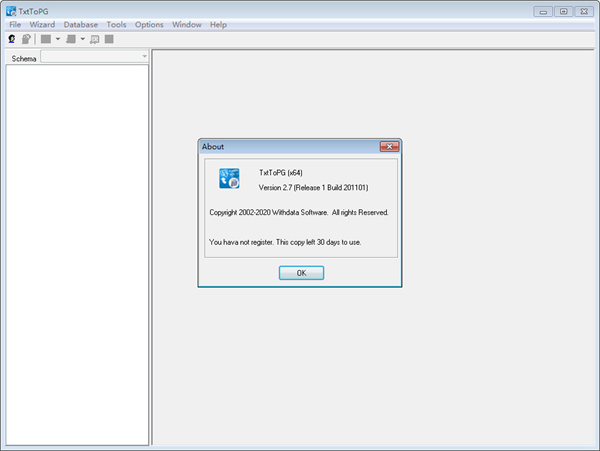Click the TxtToPG logo in About dialog
The image size is (600, 451).
[229, 178]
